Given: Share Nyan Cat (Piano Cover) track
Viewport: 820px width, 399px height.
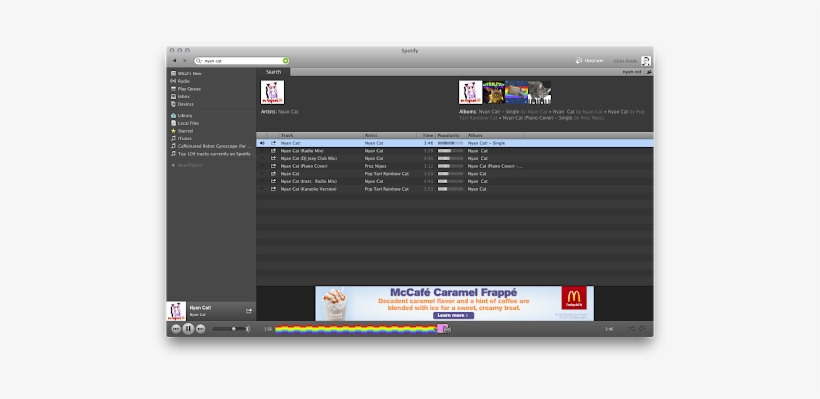Looking at the screenshot, I should click(273, 166).
